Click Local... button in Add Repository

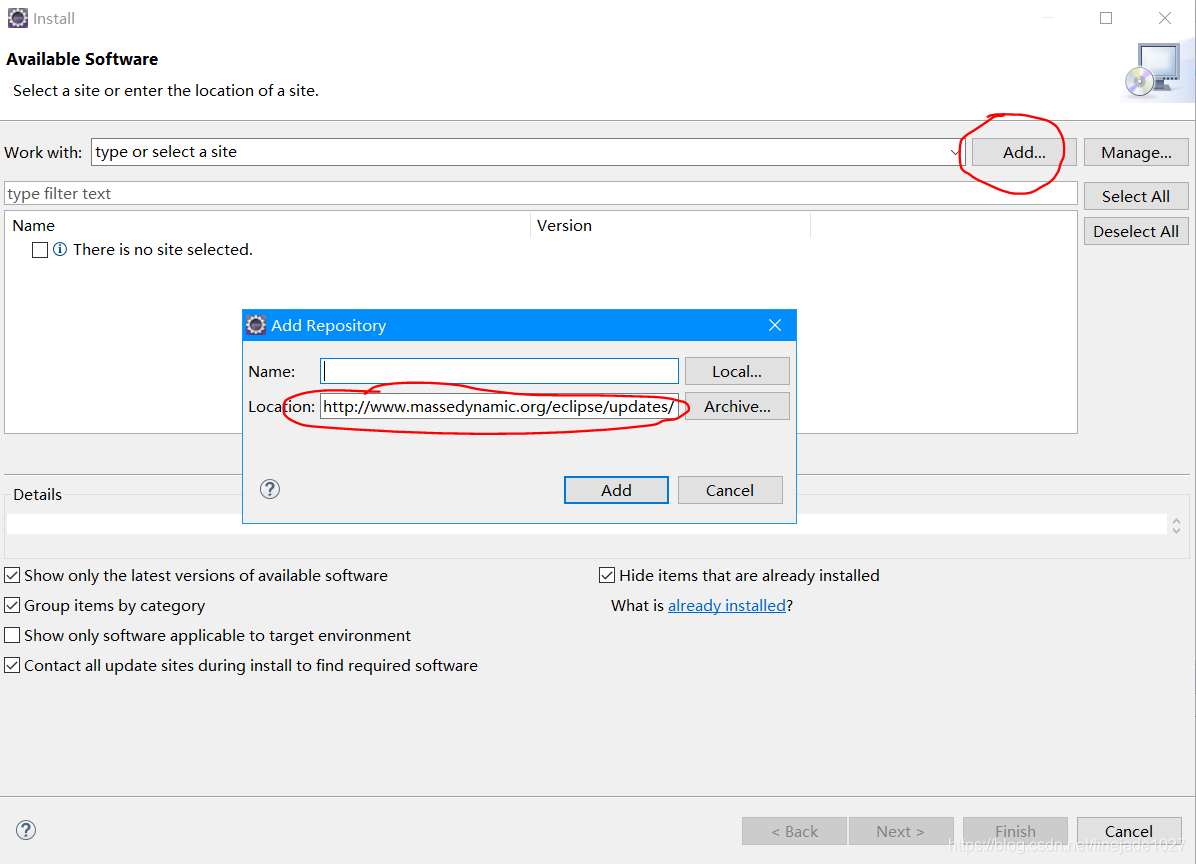737,371
